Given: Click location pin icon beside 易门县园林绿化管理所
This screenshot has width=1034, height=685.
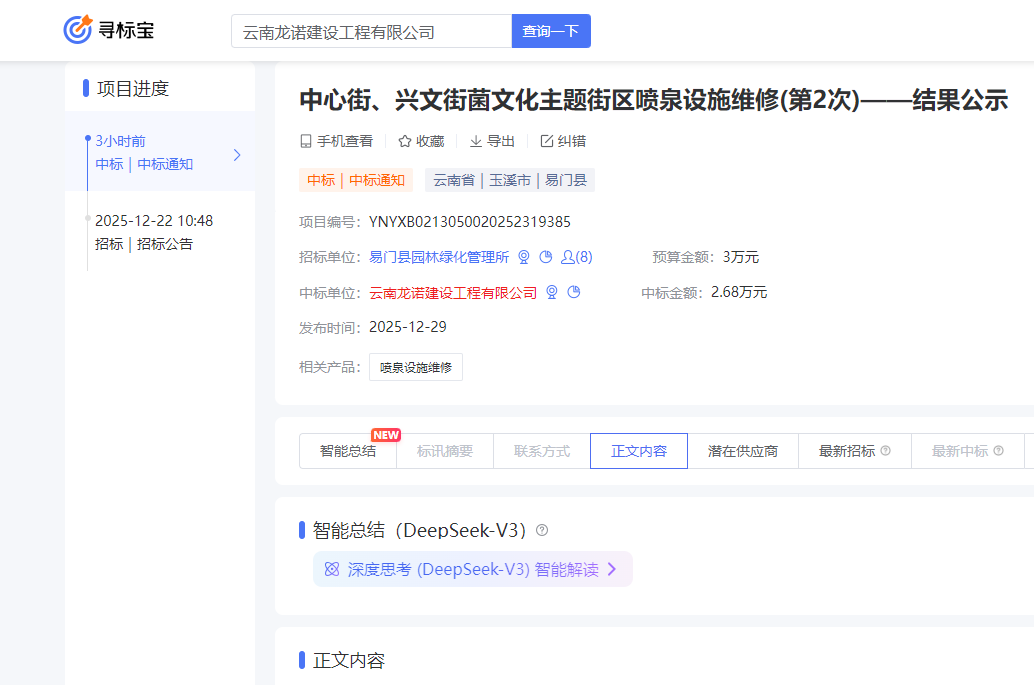Looking at the screenshot, I should pos(524,257).
